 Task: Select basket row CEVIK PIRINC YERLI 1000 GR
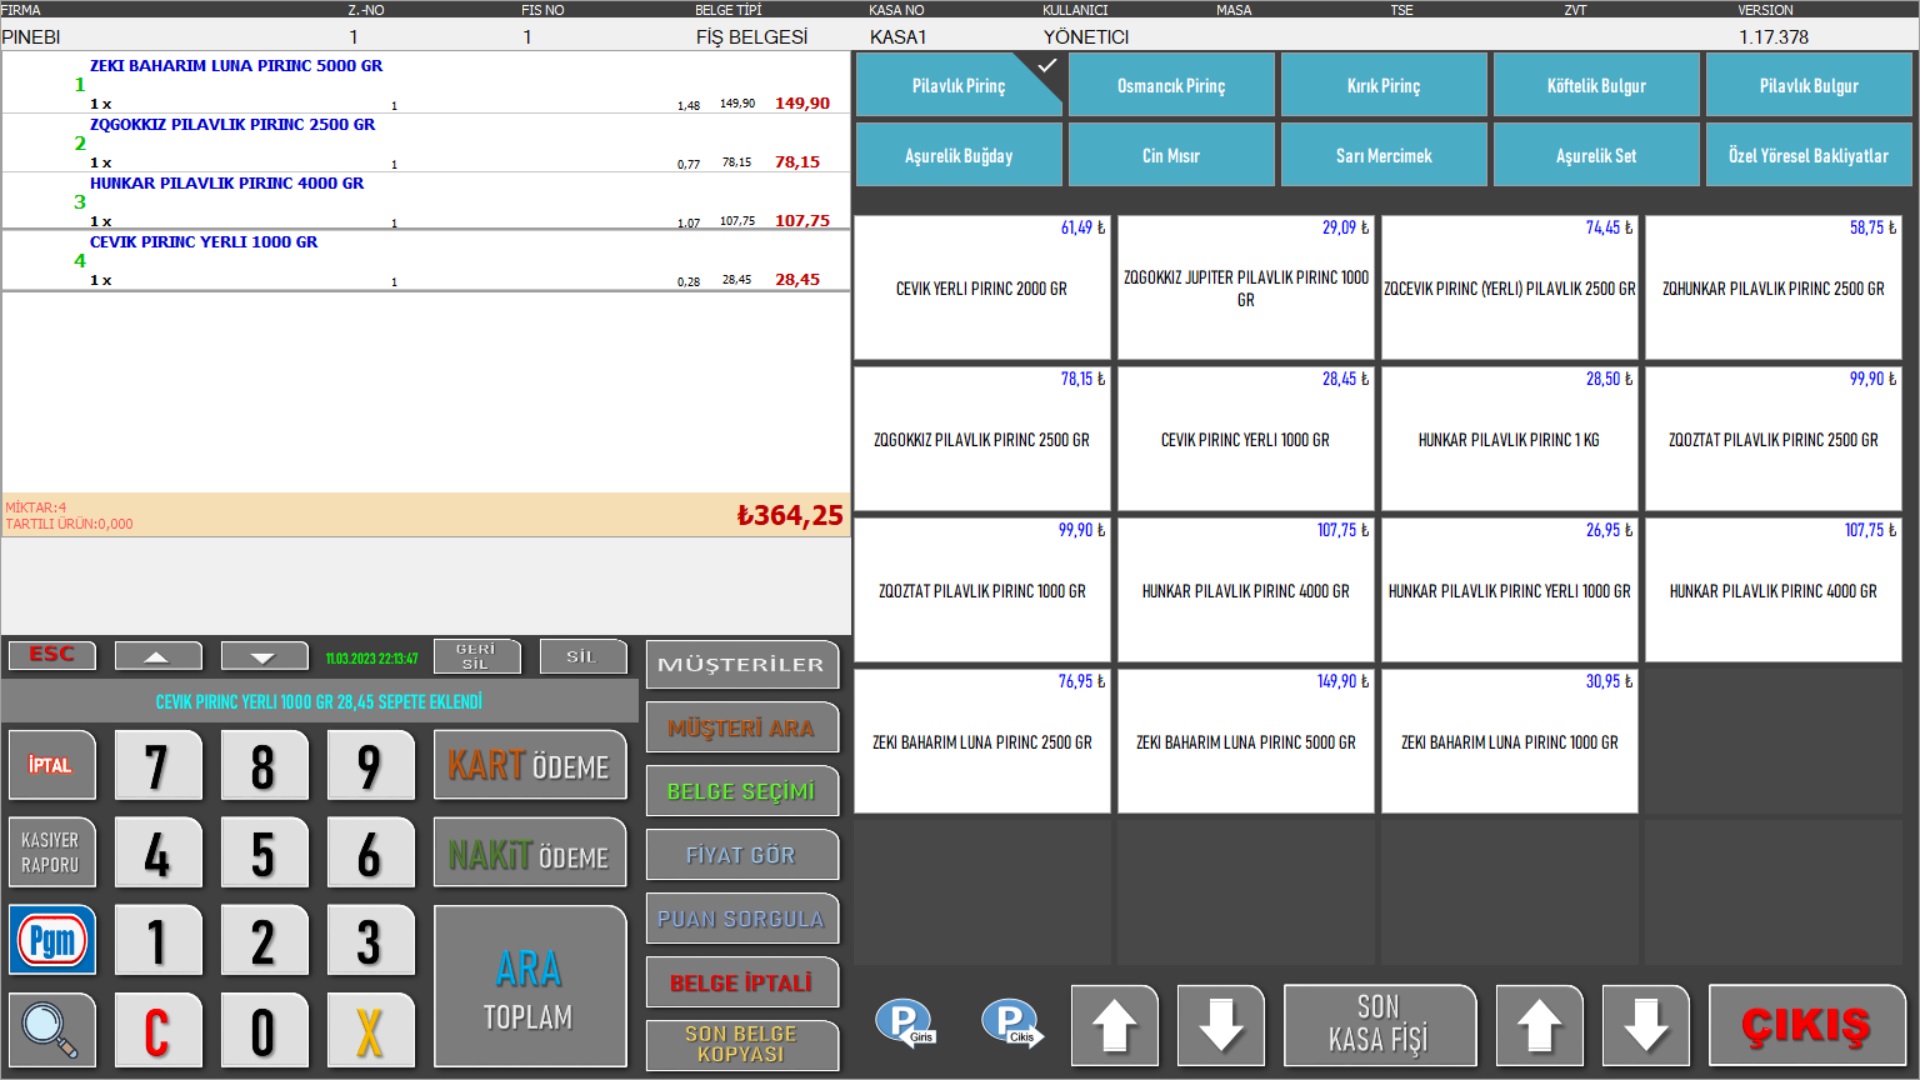click(x=426, y=261)
